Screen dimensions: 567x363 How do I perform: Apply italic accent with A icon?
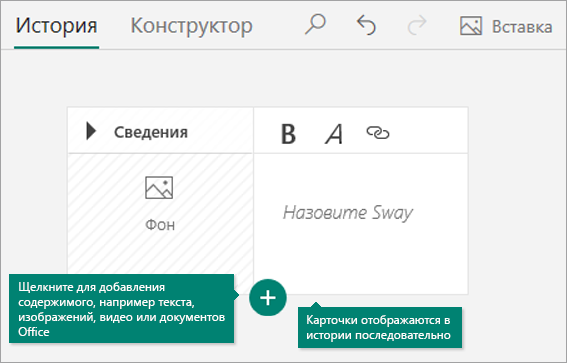pos(334,134)
